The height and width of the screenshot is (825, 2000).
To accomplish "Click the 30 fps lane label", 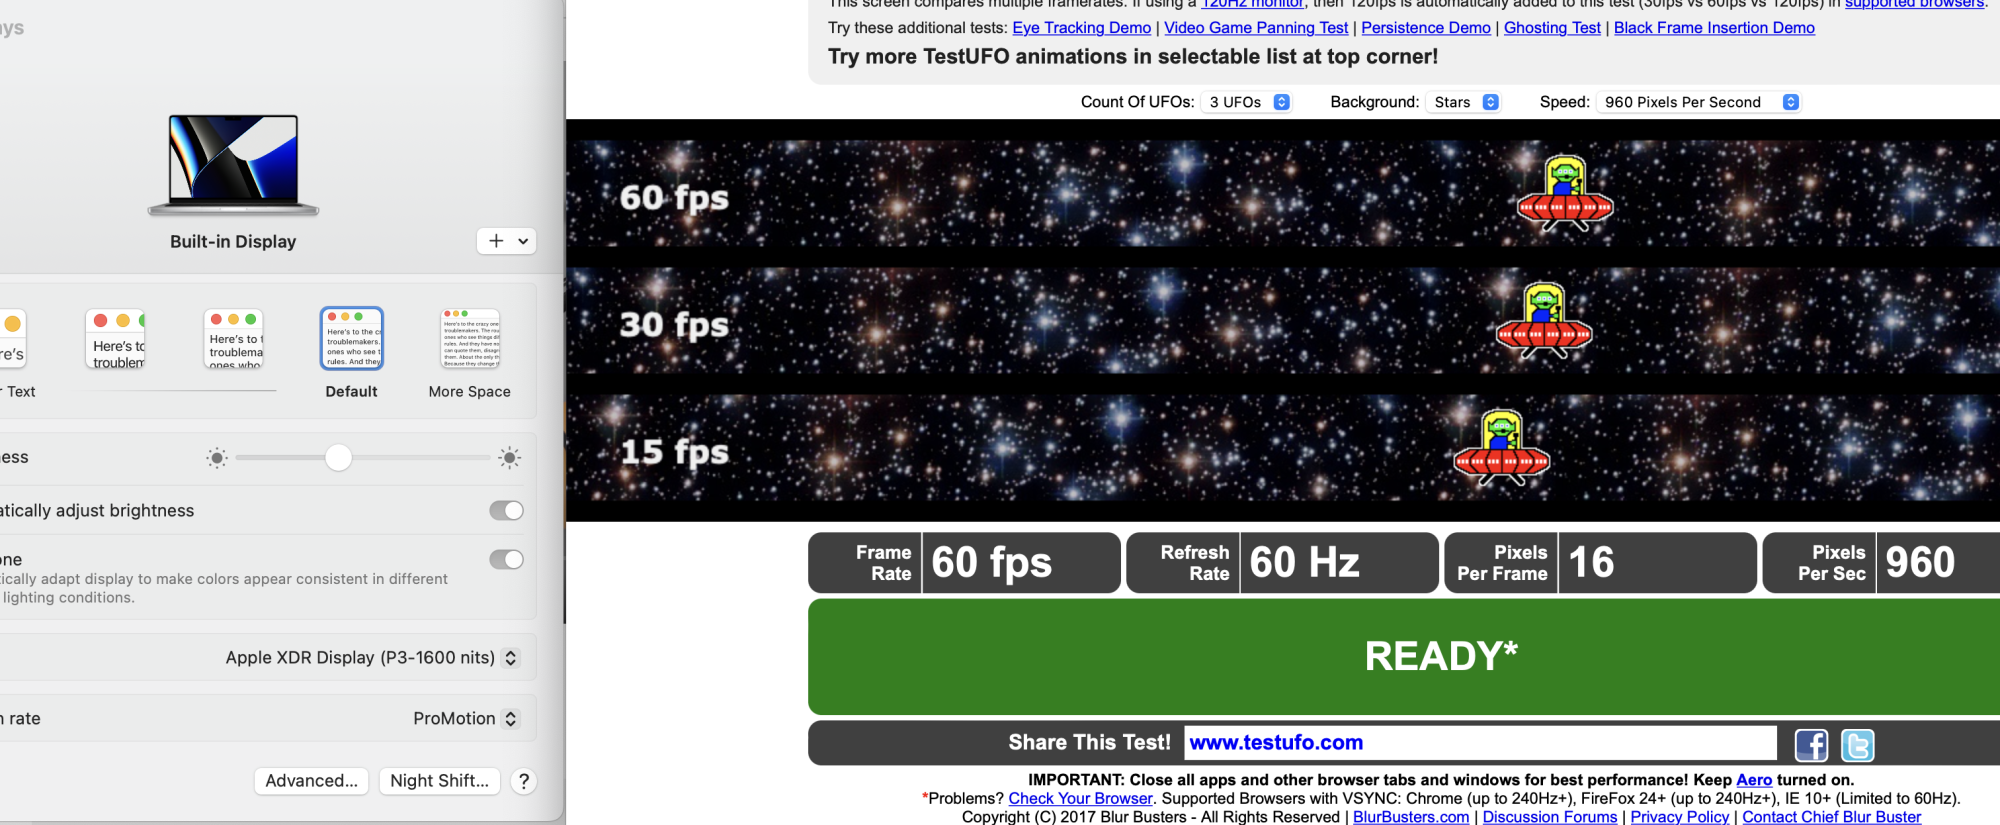I will [x=675, y=324].
